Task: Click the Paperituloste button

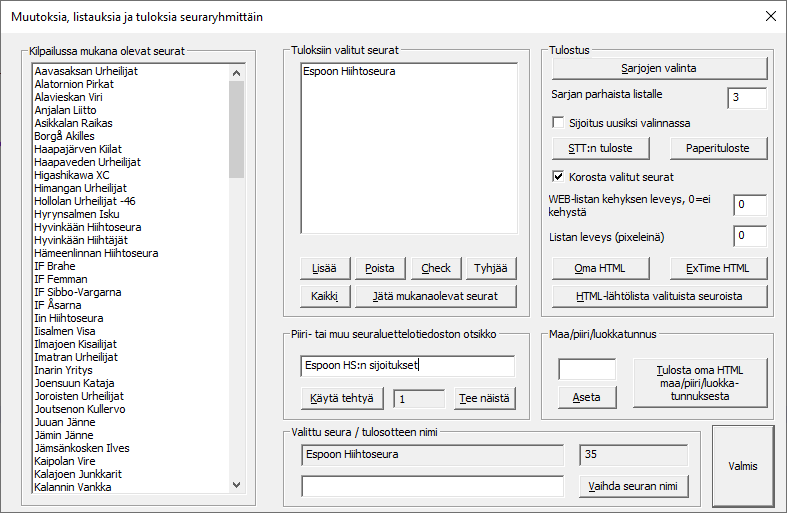Action: (711, 148)
